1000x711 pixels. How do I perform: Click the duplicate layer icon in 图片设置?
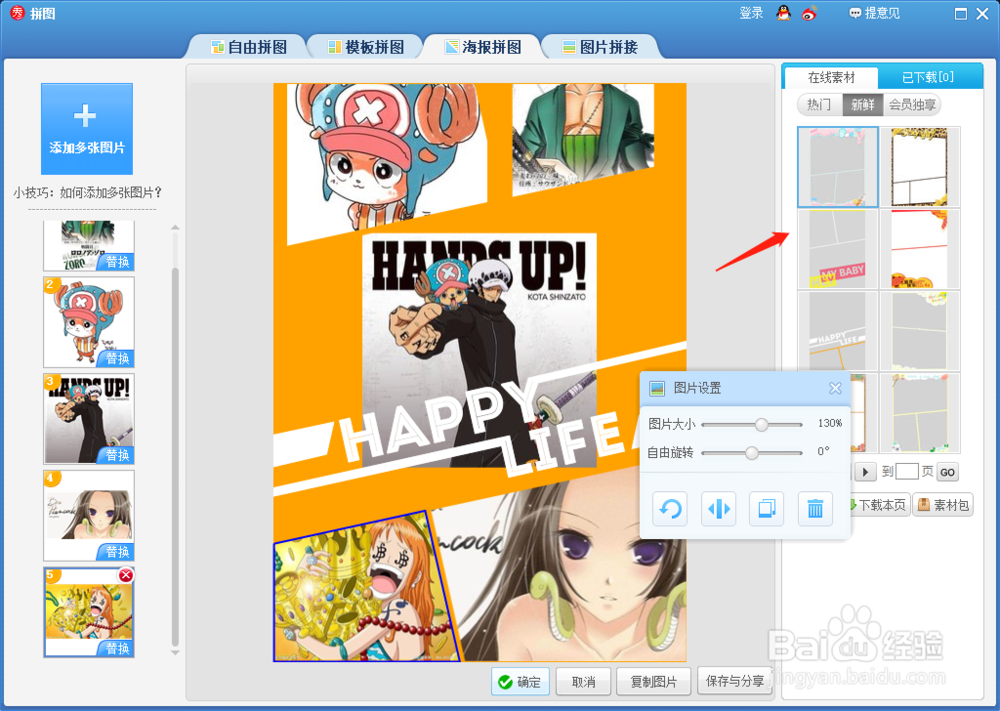(x=766, y=508)
